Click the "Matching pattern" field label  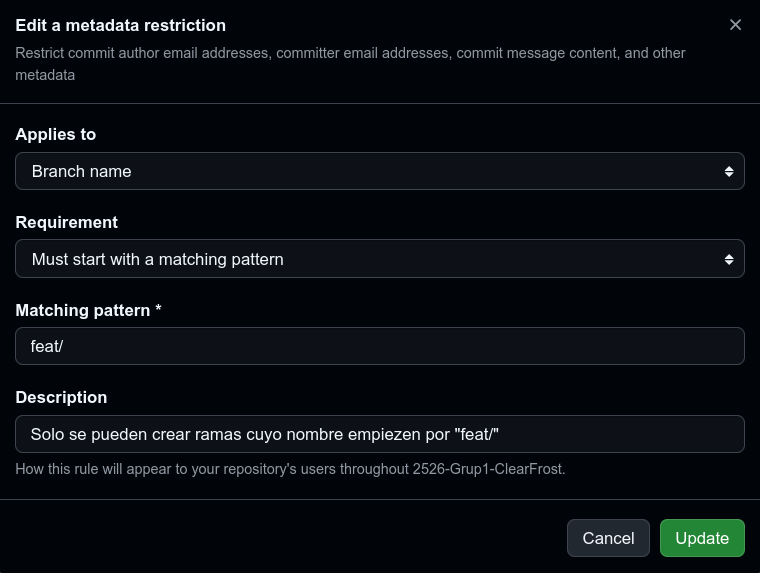83,310
